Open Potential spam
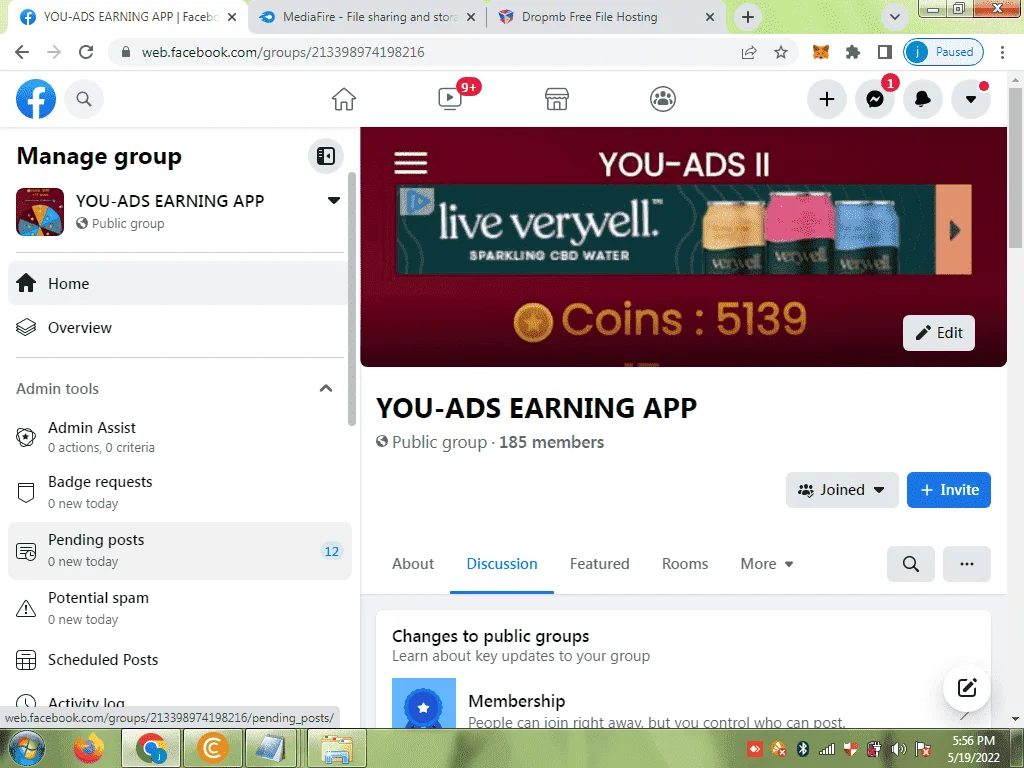The image size is (1024, 768). tap(178, 608)
